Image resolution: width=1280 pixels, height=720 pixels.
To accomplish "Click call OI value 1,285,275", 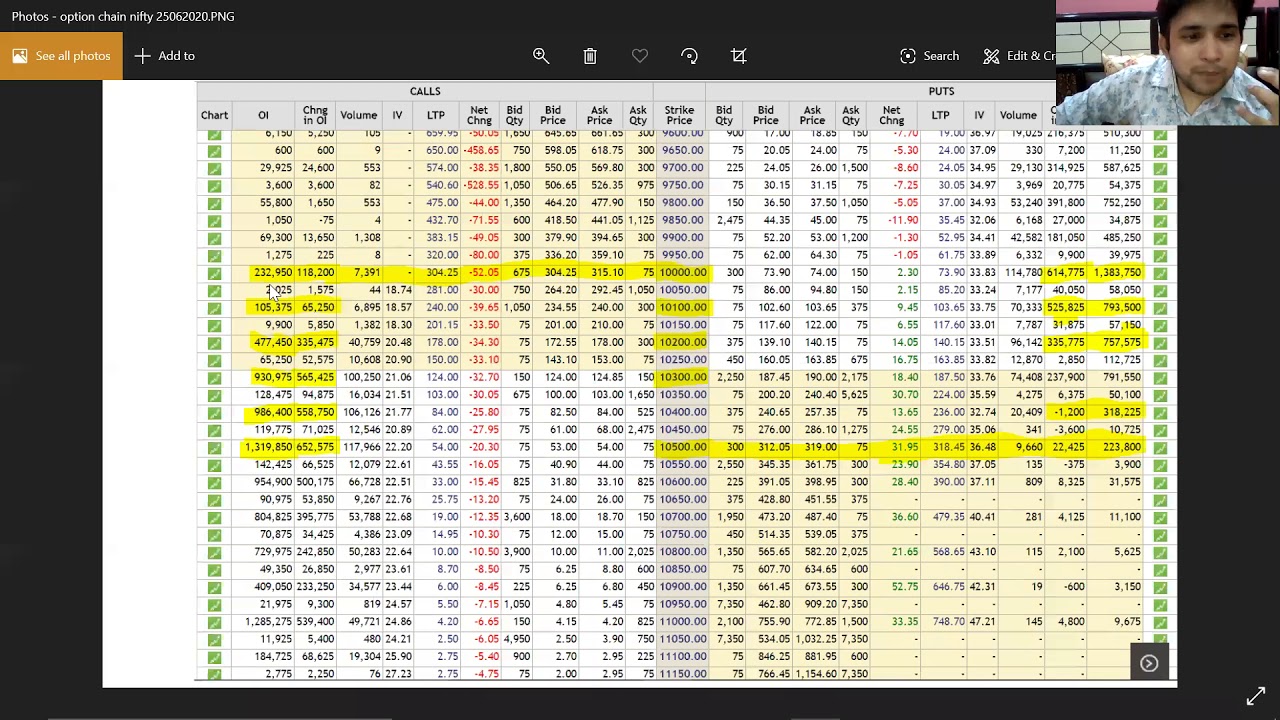I will [x=268, y=622].
